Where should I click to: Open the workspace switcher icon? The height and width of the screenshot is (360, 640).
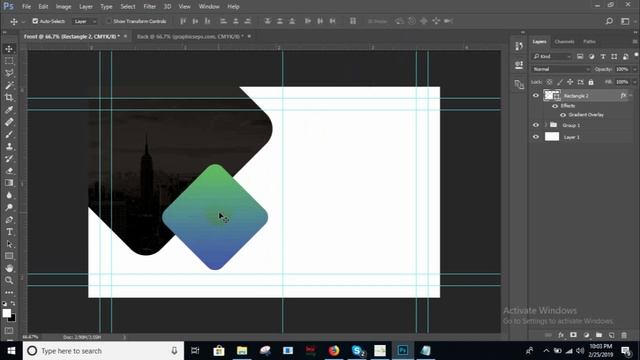tap(625, 21)
